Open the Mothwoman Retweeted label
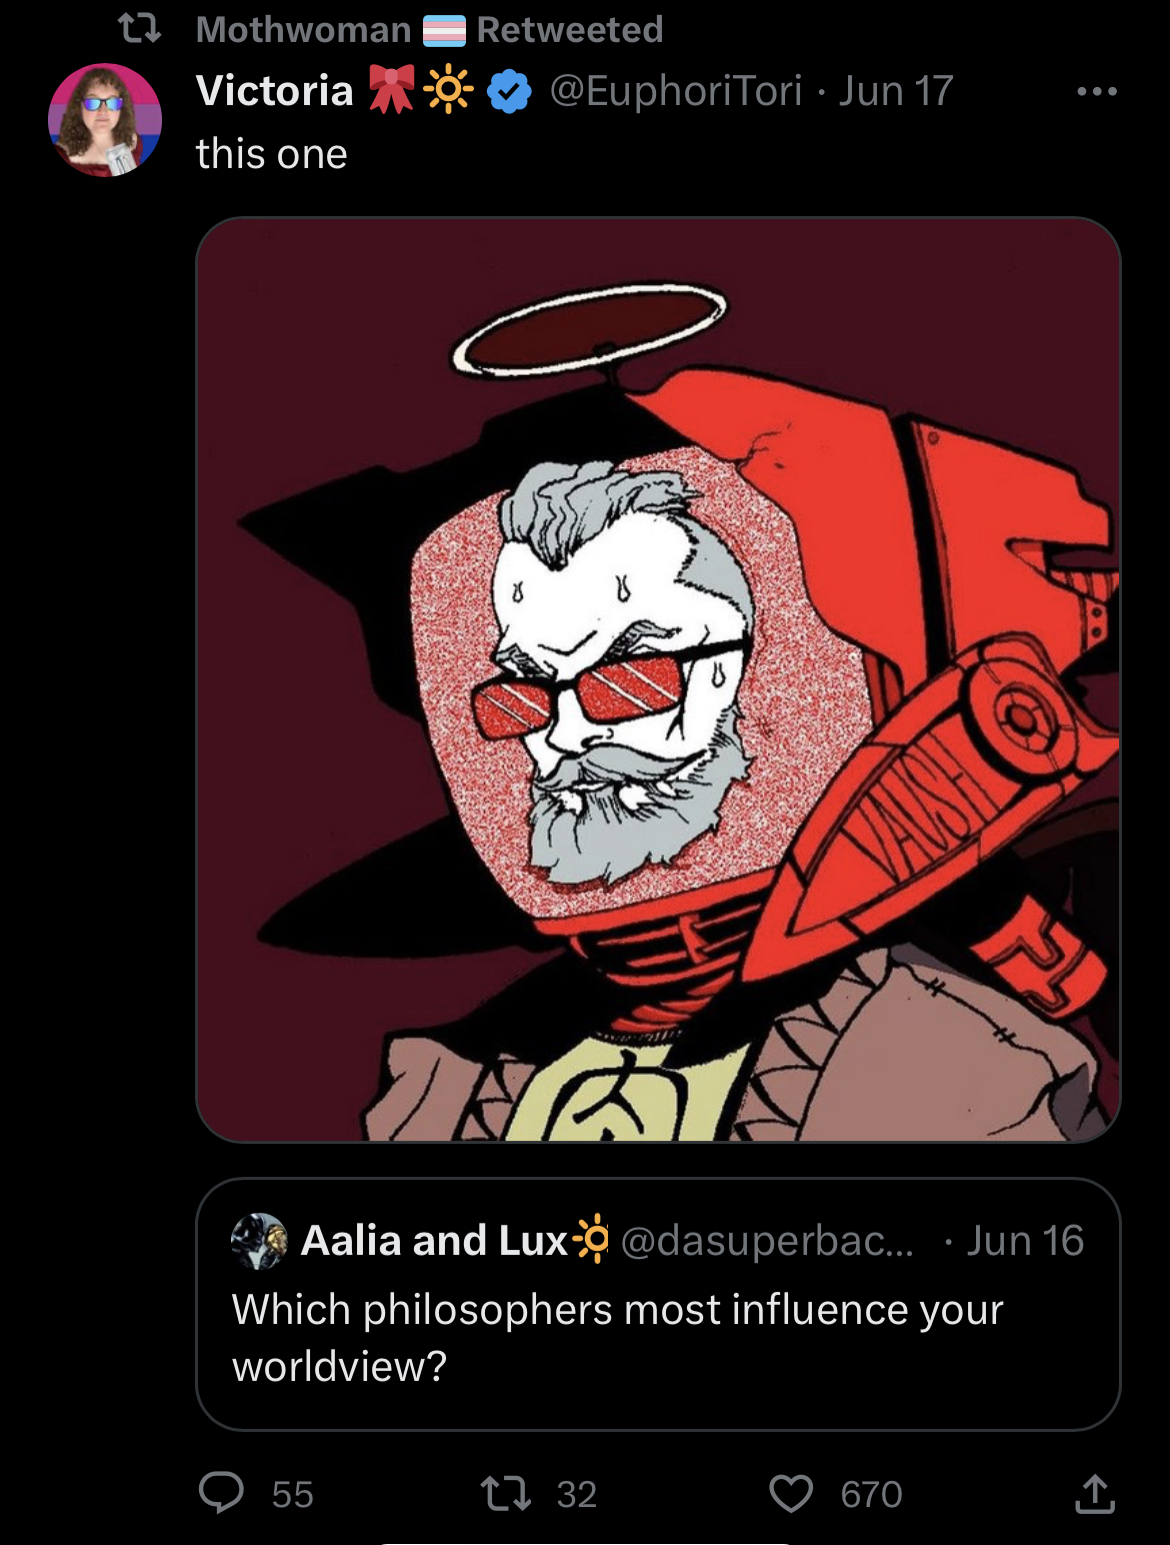 pyautogui.click(x=429, y=30)
